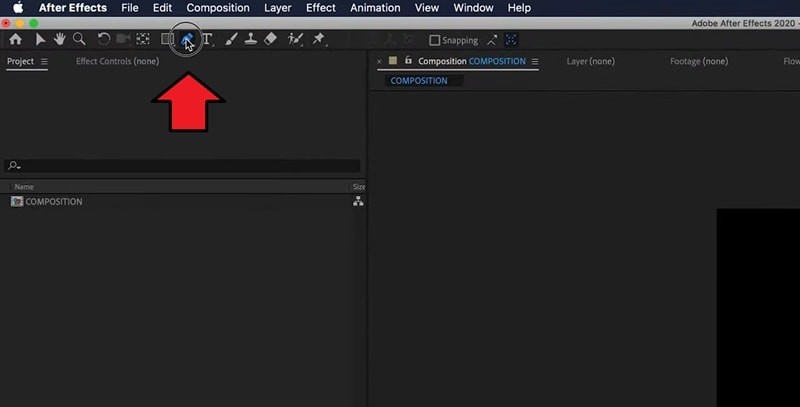Select the Rectangle shape tool
Viewport: 800px width, 407px height.
pos(167,39)
